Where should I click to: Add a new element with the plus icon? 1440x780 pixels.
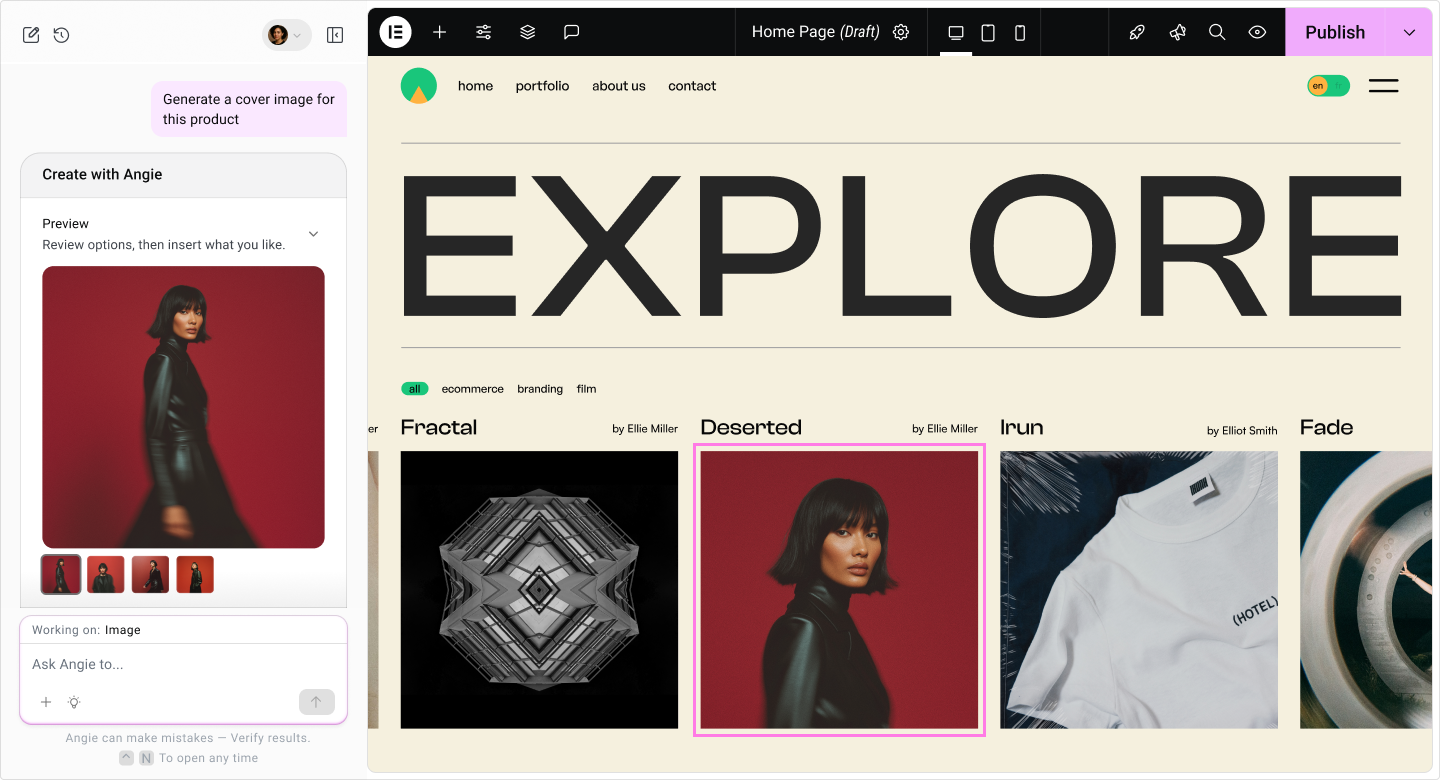(x=439, y=31)
